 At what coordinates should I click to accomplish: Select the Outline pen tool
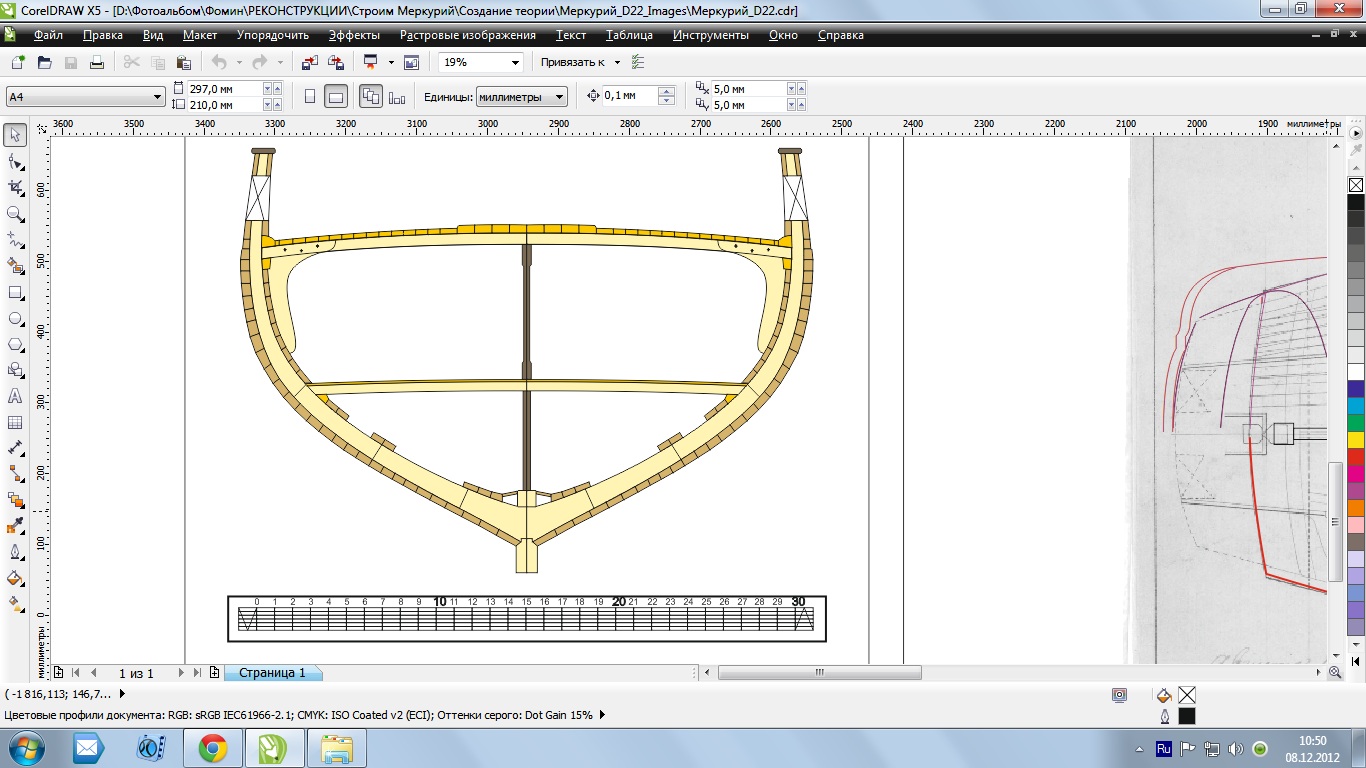[15, 552]
